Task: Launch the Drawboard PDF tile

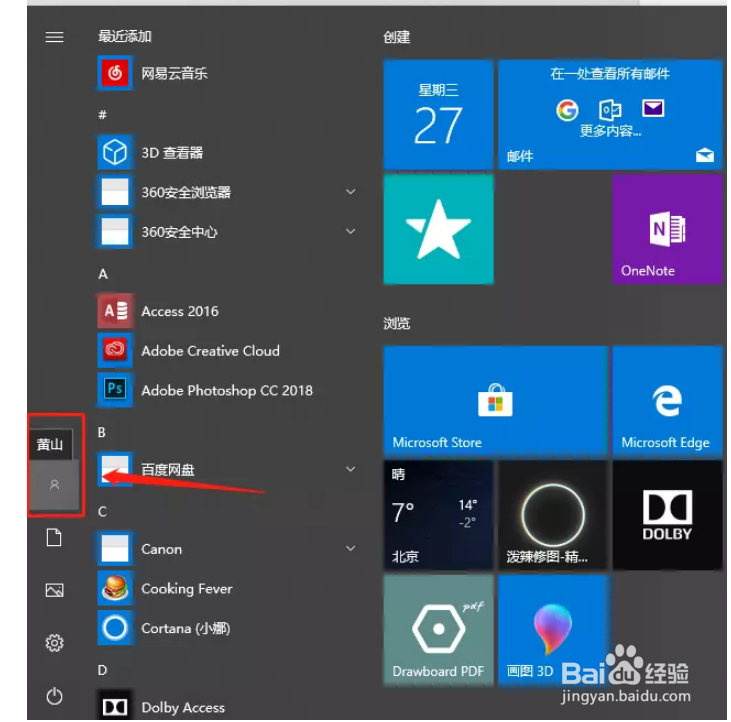Action: 438,630
